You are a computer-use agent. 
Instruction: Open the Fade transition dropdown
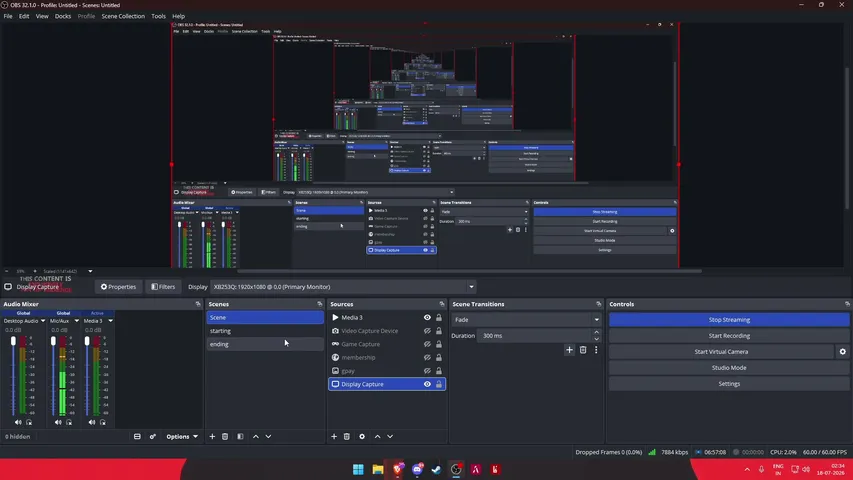coord(526,320)
